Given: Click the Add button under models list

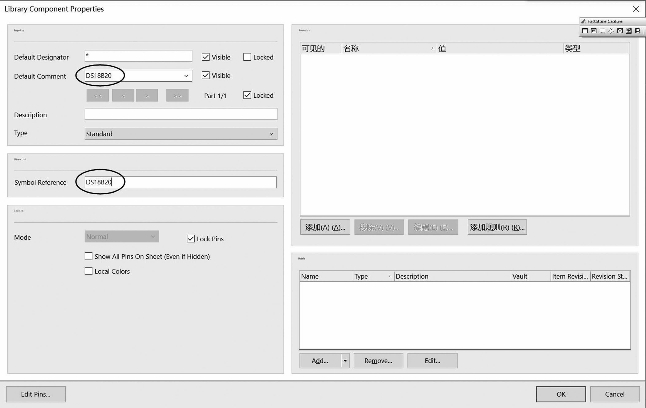Looking at the screenshot, I should pos(320,361).
